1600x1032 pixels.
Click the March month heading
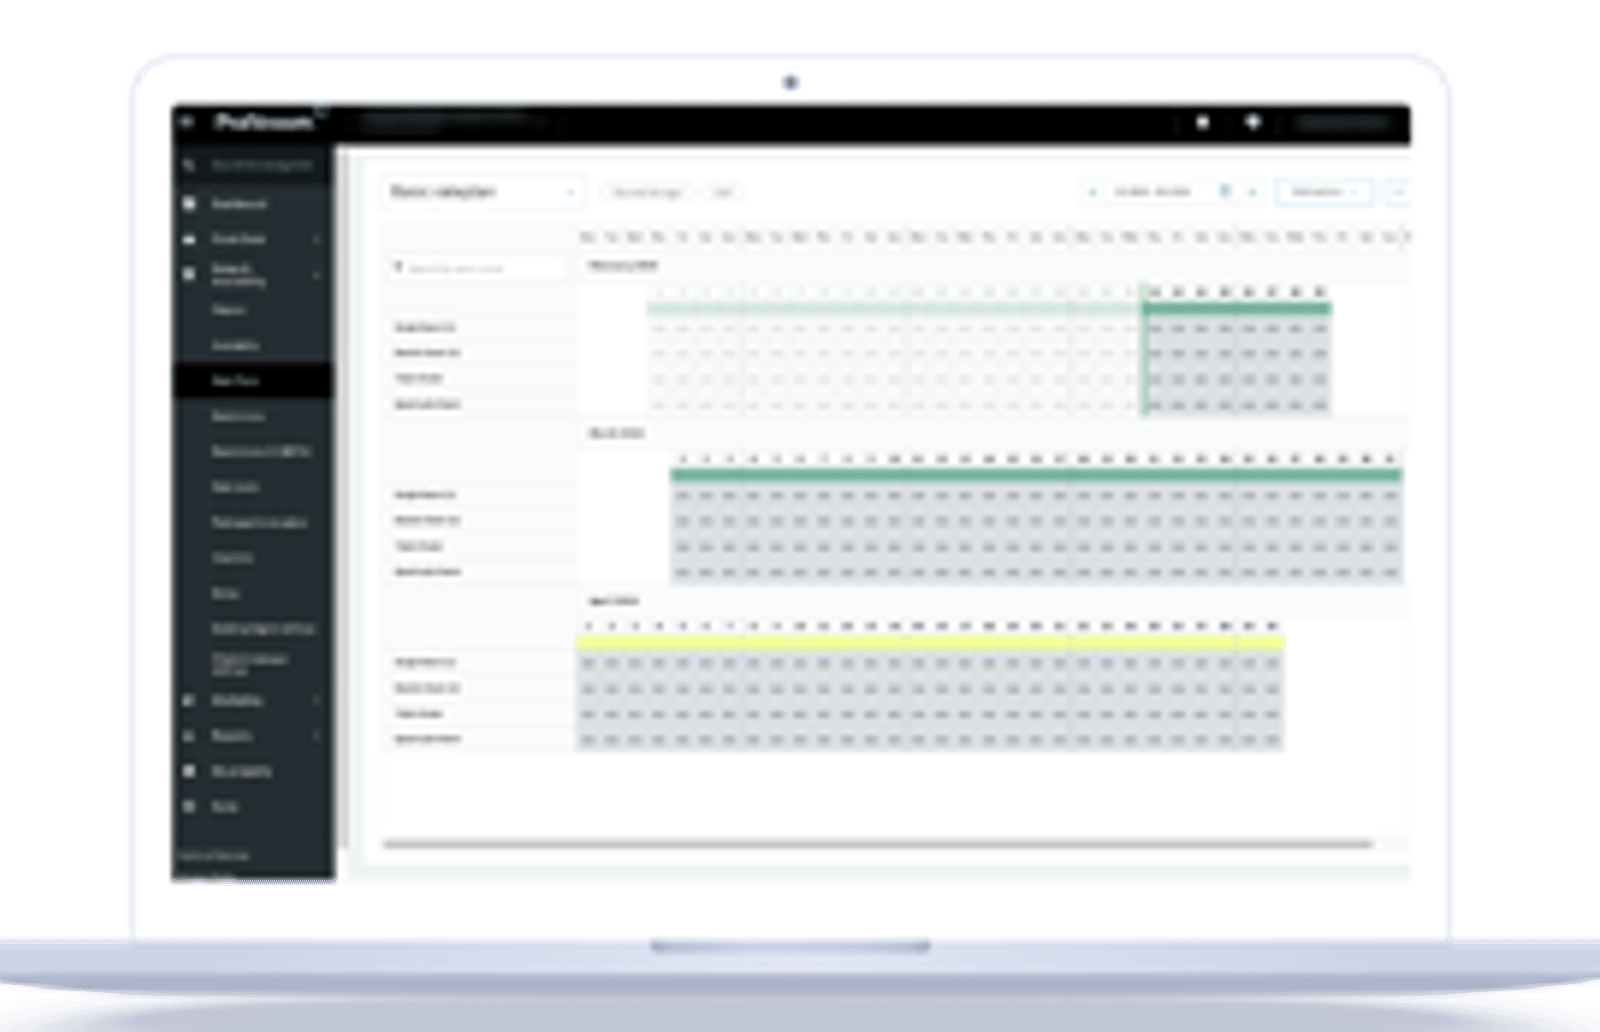click(x=616, y=433)
